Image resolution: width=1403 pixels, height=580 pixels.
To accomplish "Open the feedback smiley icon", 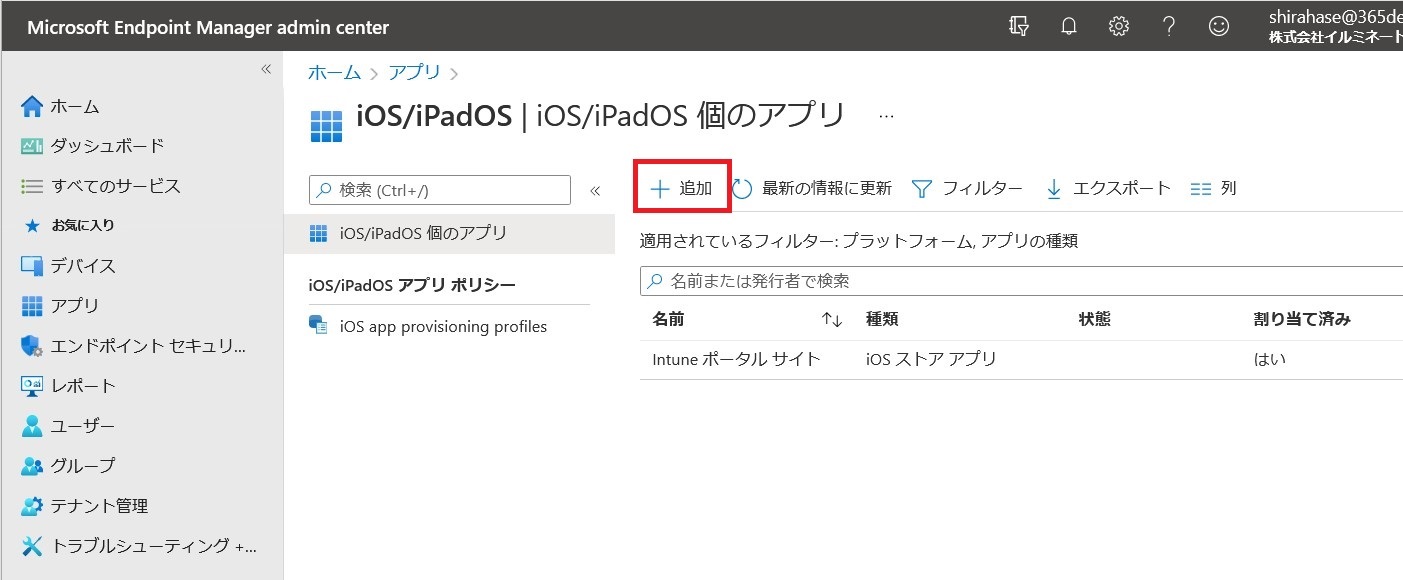I will point(1219,27).
